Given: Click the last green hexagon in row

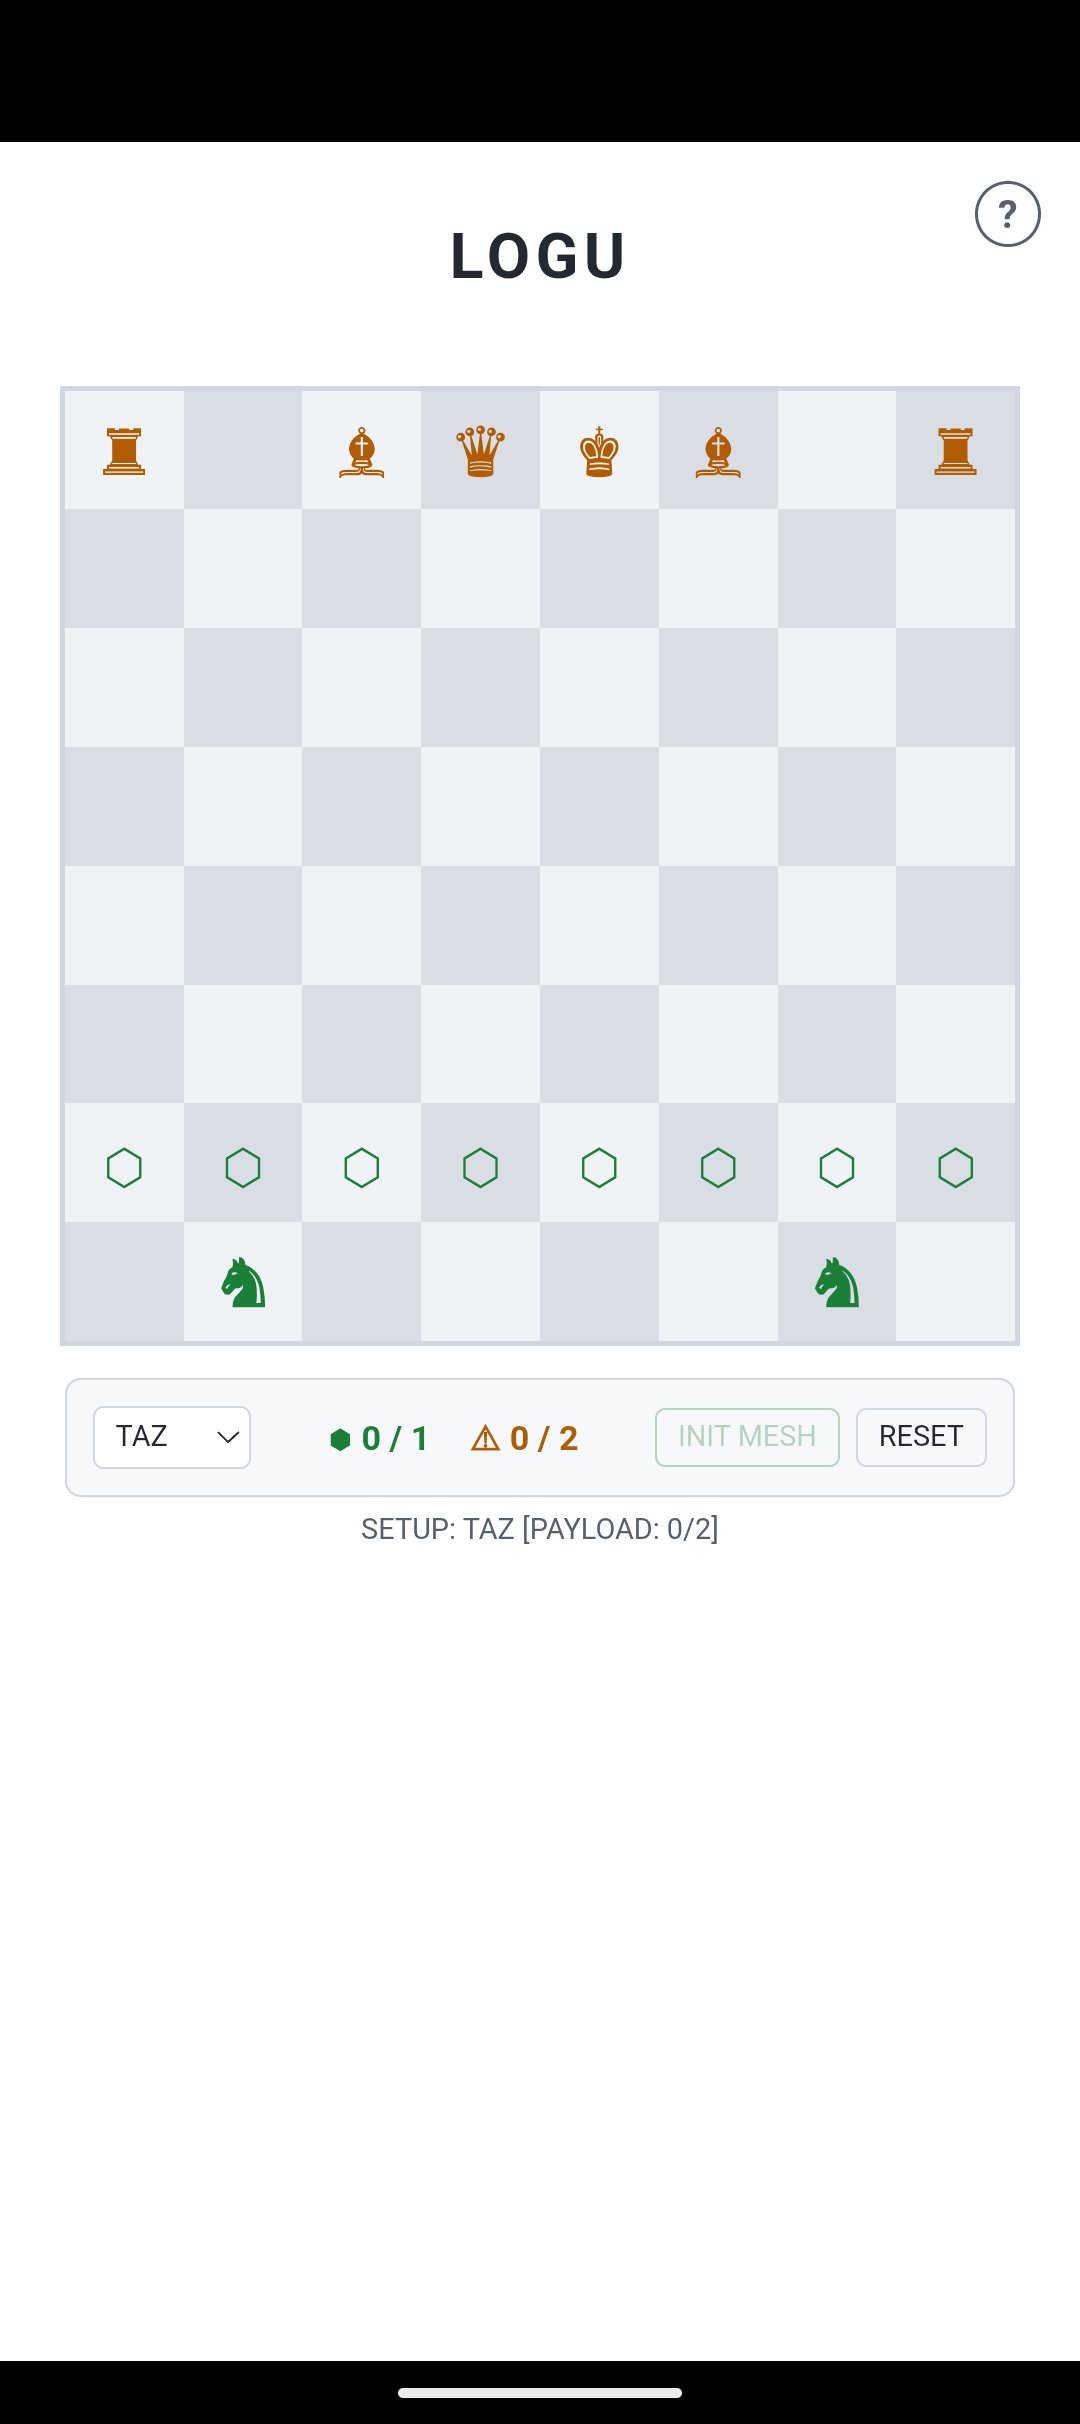Looking at the screenshot, I should click(x=955, y=1167).
